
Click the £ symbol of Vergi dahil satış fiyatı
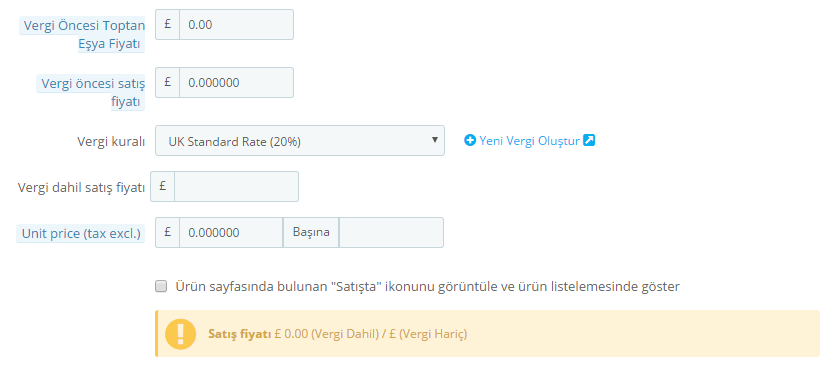point(163,186)
